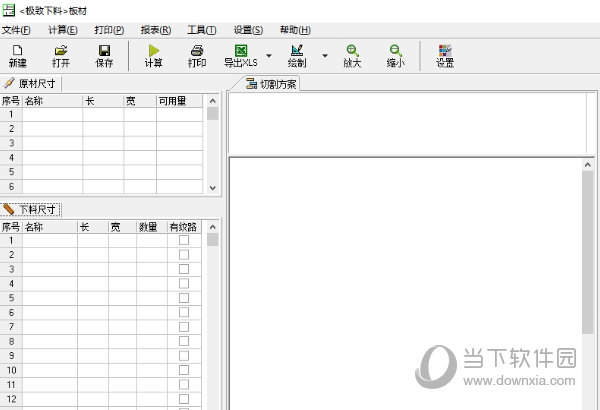Open a file with the 打开 icon
This screenshot has height=410, width=600.
click(x=61, y=56)
